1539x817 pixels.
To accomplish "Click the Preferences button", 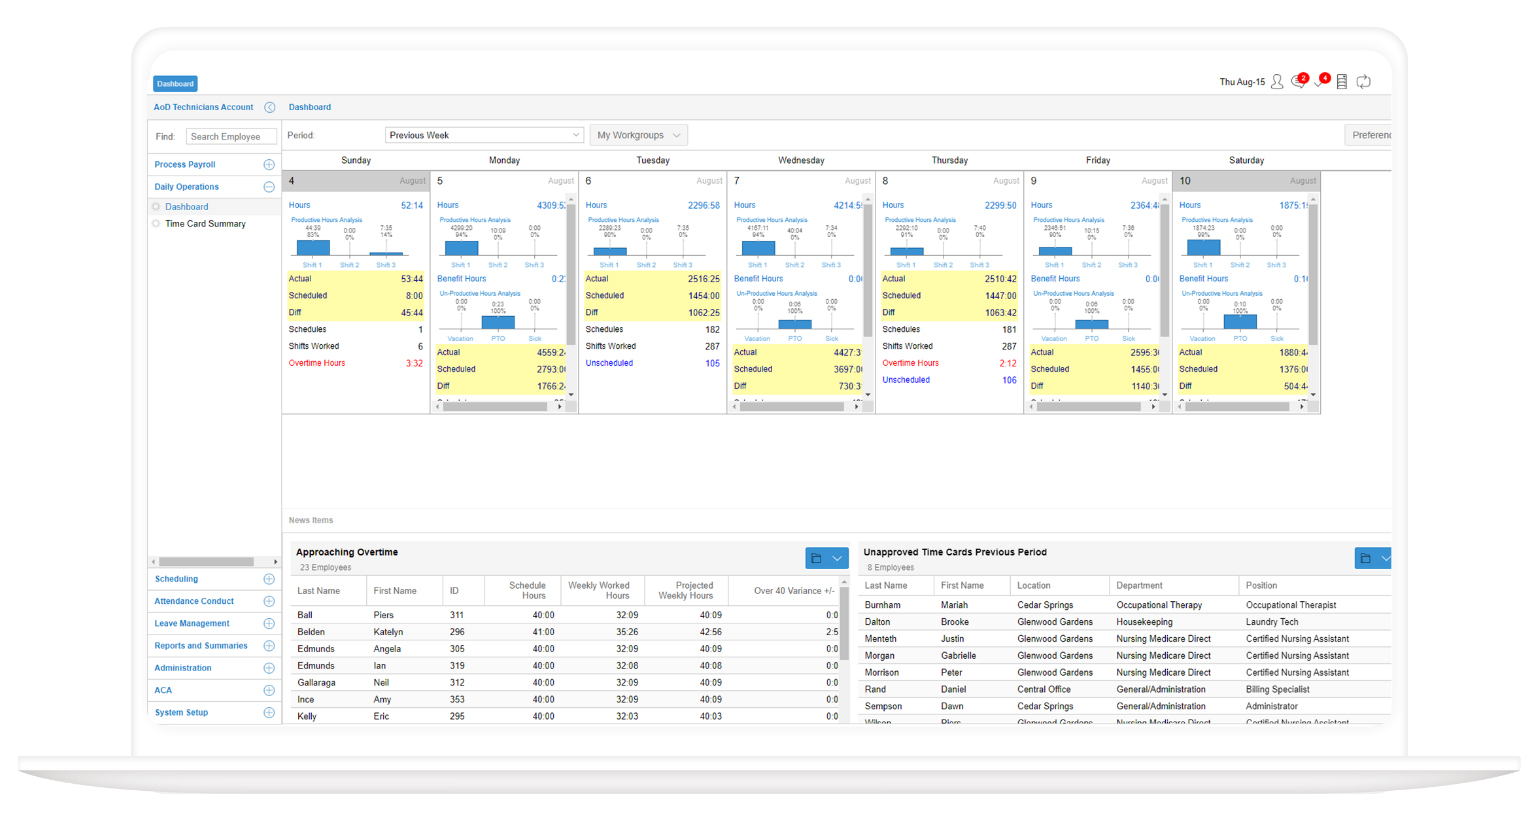I will 1369,135.
